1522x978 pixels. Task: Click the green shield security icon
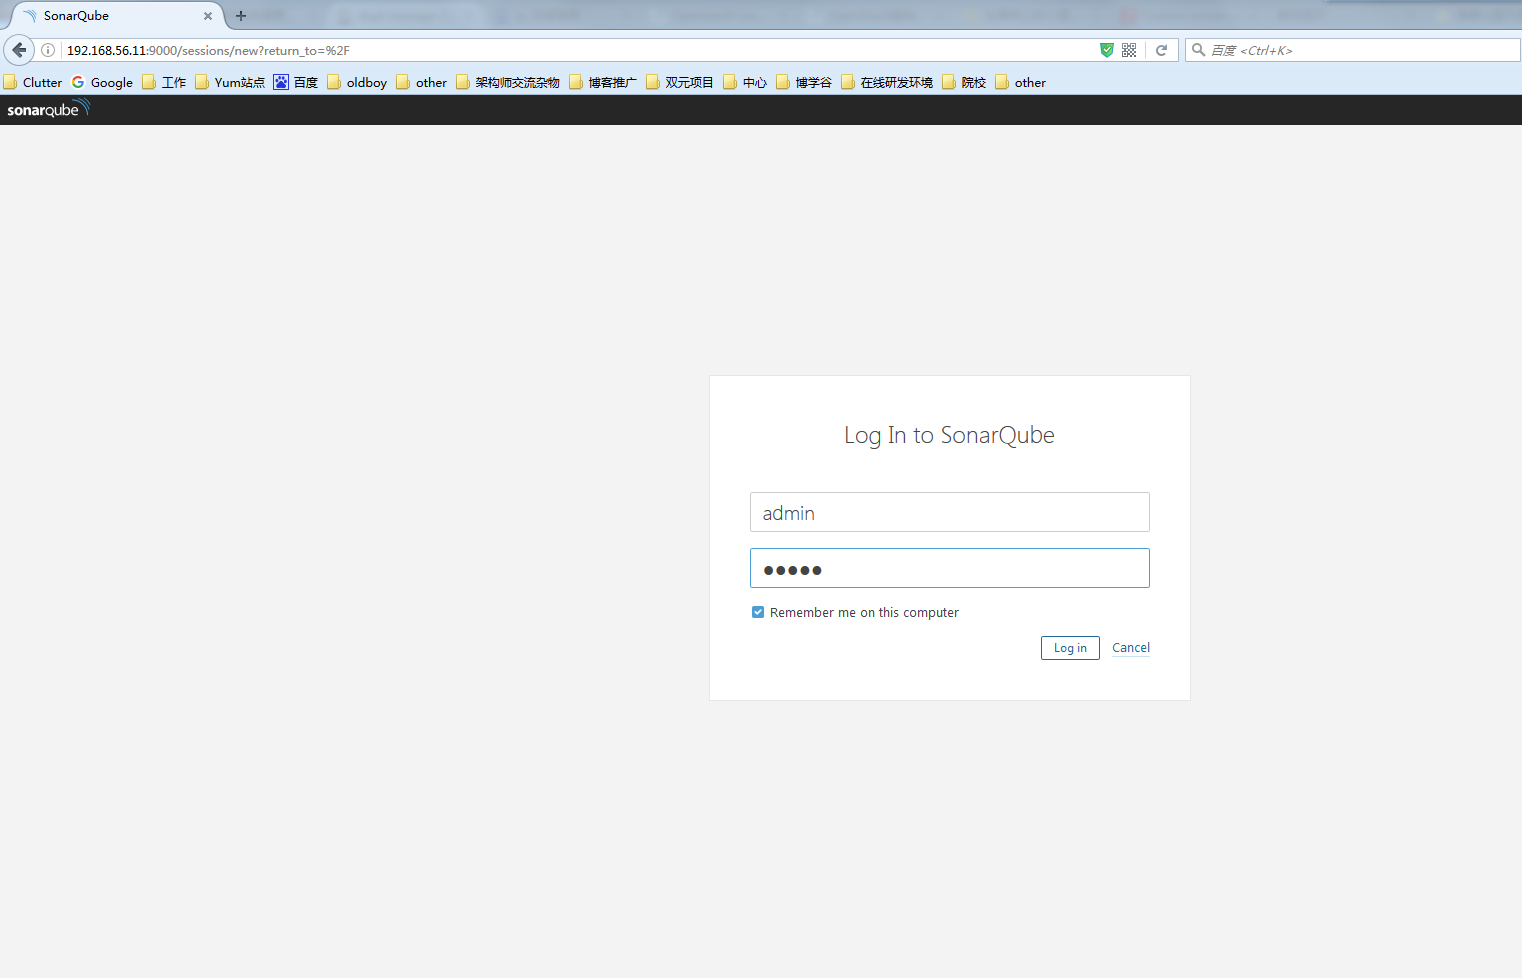coord(1107,50)
